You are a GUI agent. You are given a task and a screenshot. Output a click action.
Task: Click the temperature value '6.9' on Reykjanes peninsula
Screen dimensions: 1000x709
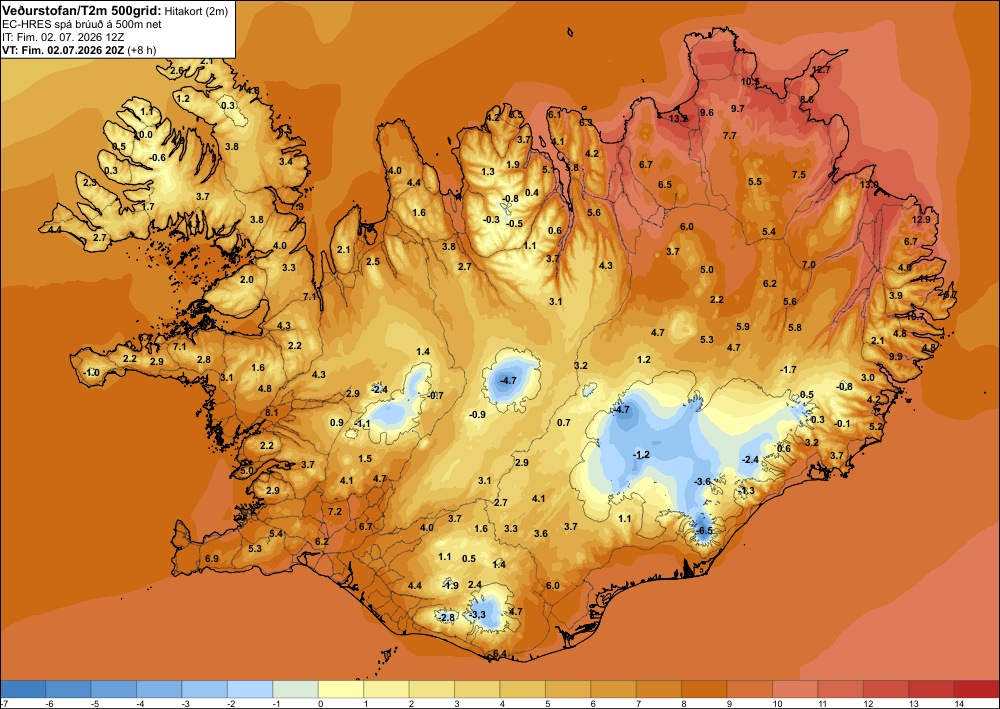[212, 559]
